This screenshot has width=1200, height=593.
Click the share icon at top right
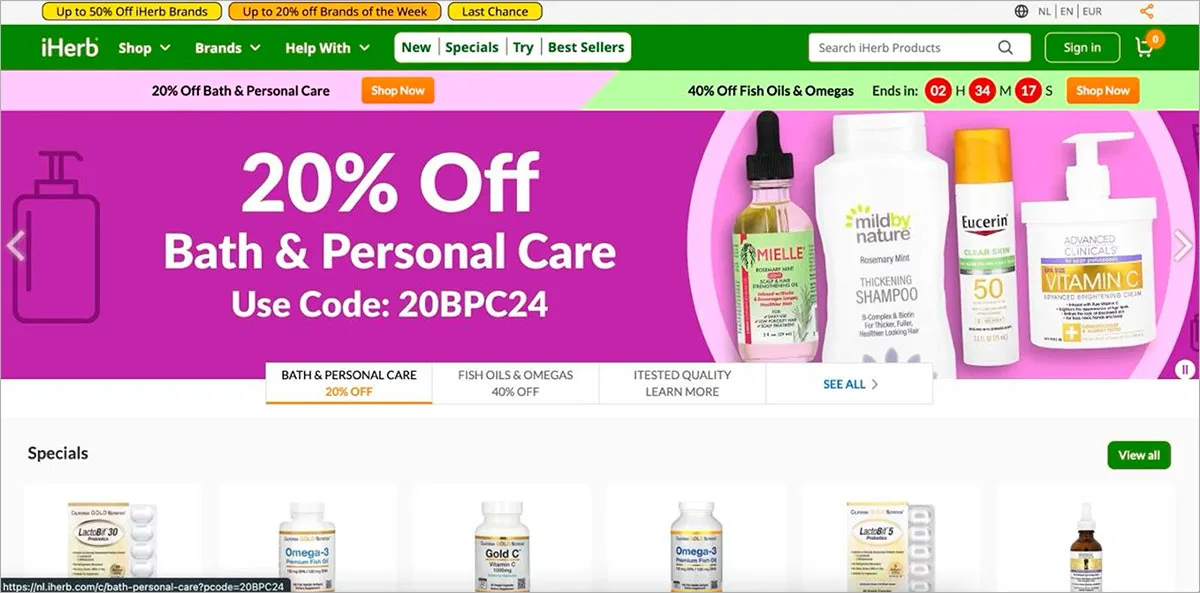coord(1147,12)
